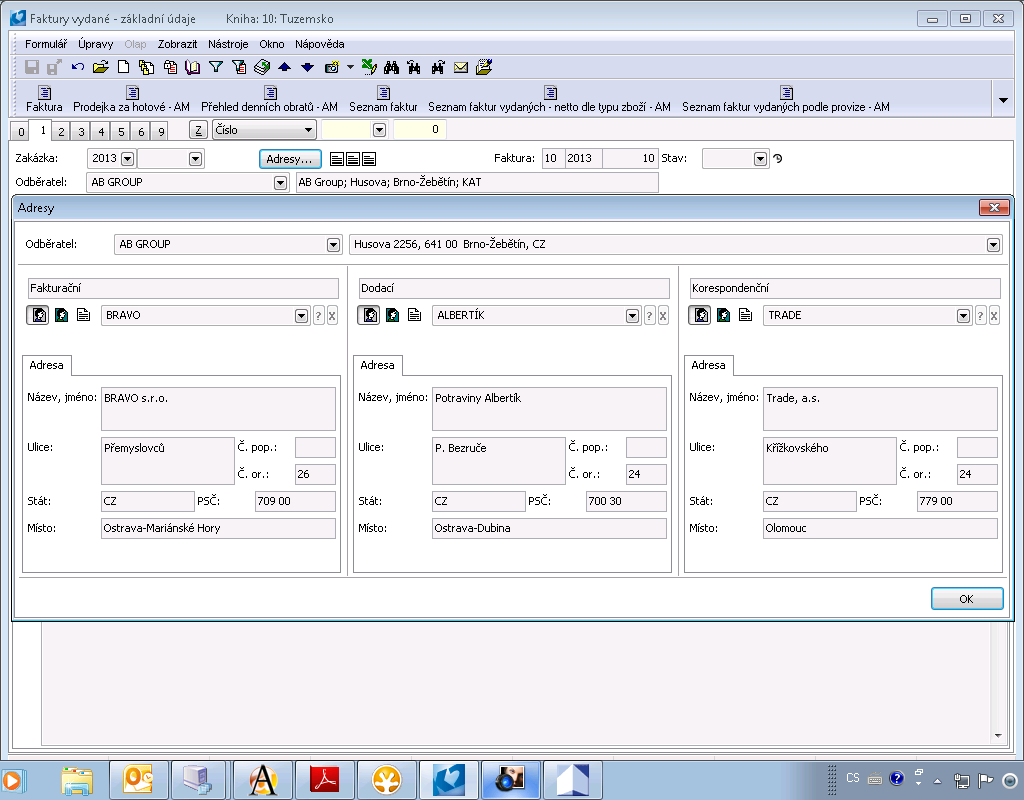Open the Faktura report shortcut

tap(44, 99)
